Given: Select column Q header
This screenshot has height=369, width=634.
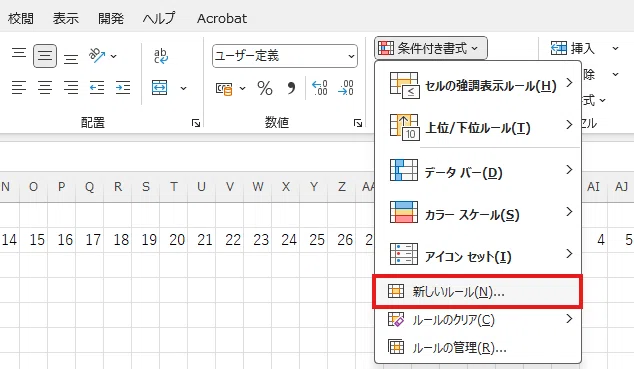Looking at the screenshot, I should pyautogui.click(x=90, y=187).
